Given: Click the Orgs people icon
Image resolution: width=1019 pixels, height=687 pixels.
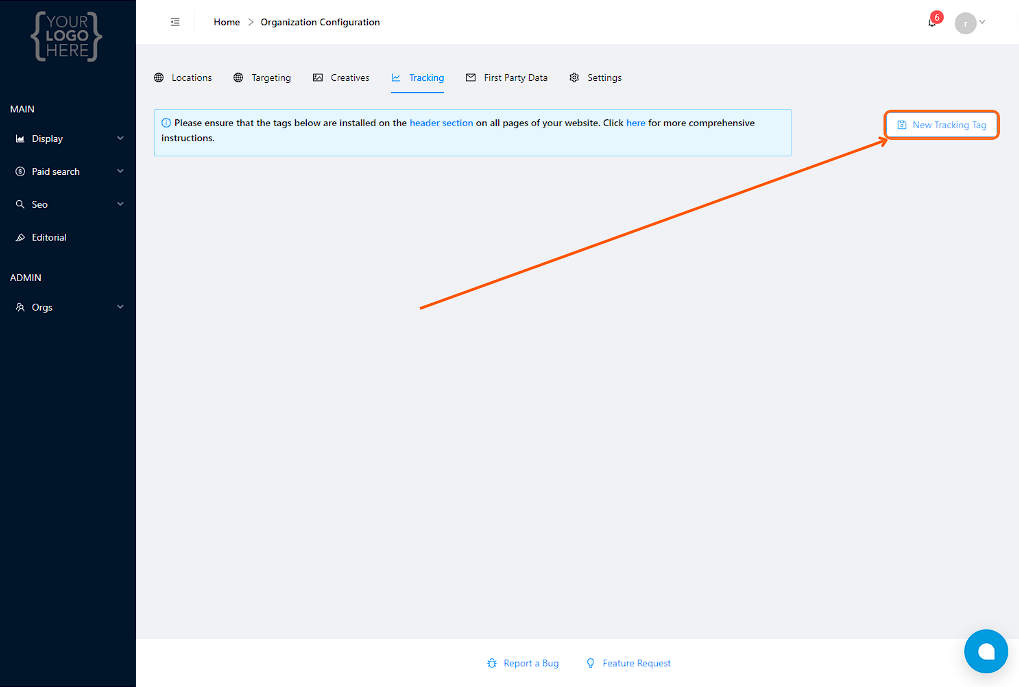Looking at the screenshot, I should pos(20,307).
